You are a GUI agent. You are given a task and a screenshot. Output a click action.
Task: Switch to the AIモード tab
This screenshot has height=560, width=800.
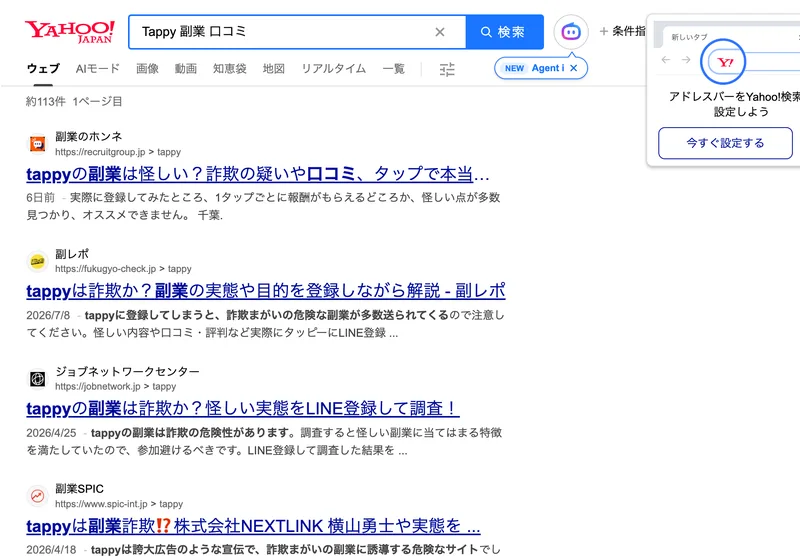point(97,68)
